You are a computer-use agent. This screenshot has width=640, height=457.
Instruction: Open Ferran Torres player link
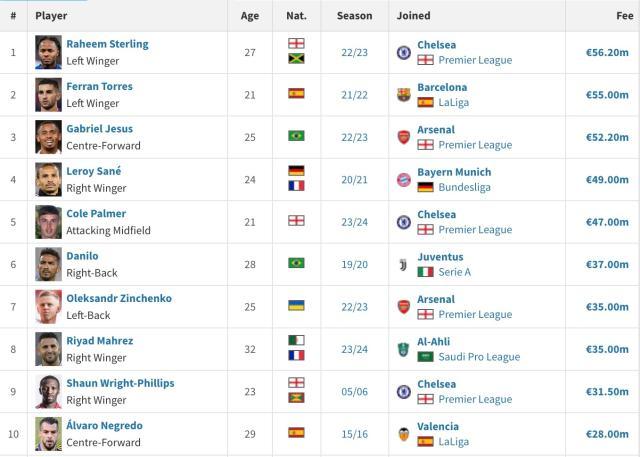tap(99, 86)
